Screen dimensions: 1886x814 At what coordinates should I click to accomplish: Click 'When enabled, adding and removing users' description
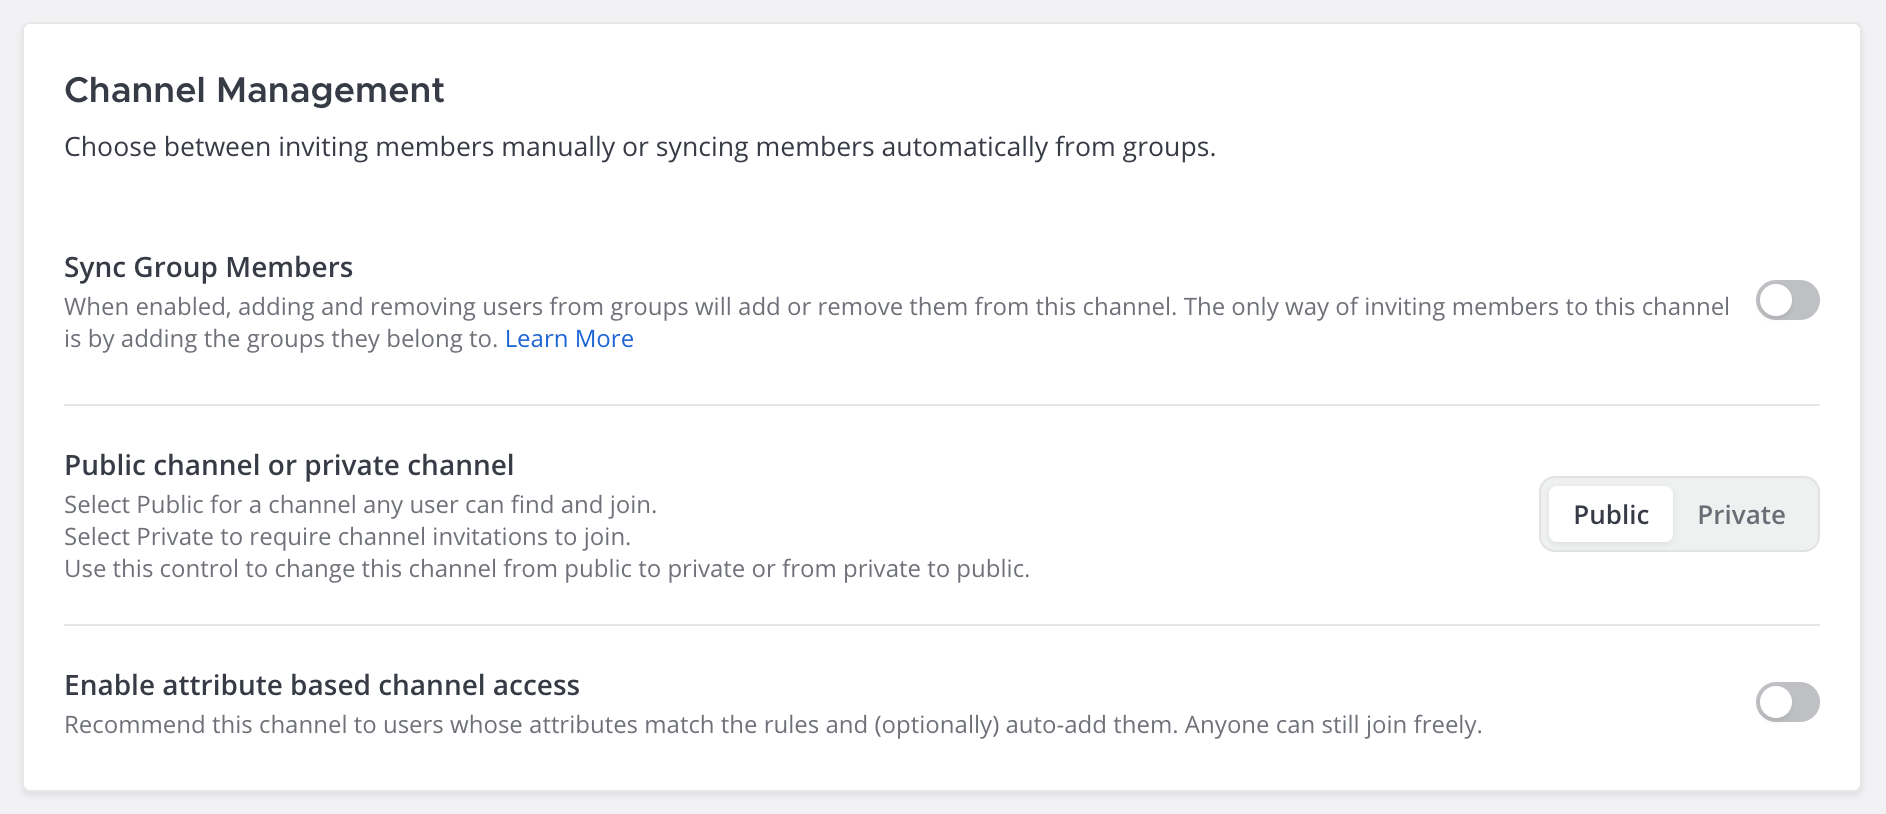(897, 322)
